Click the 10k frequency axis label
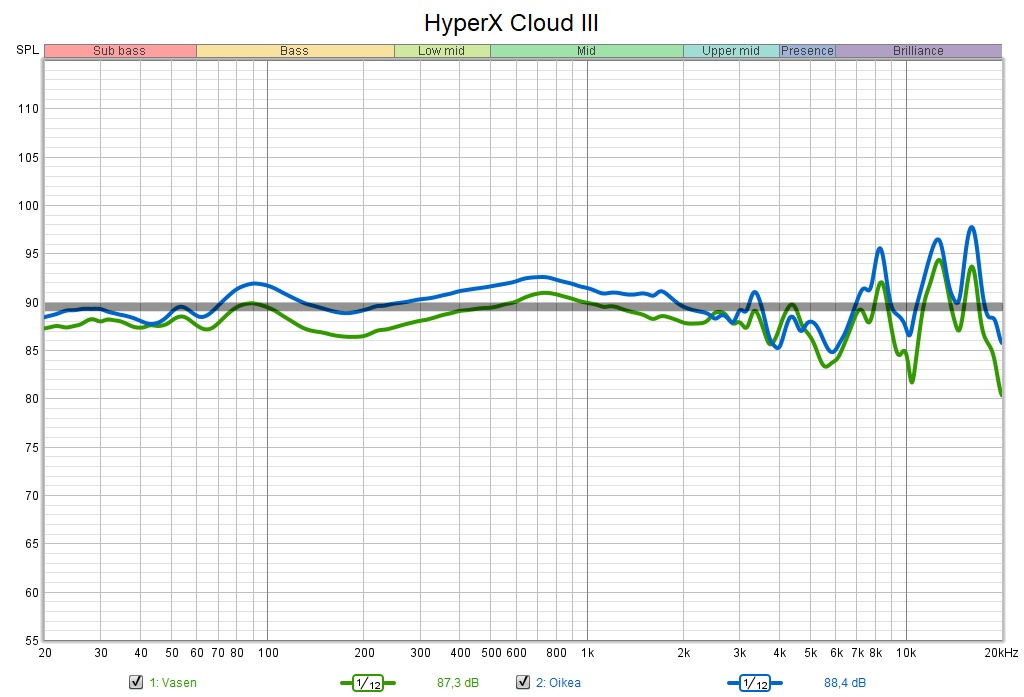Screen dimensions: 1024x697 (906, 653)
